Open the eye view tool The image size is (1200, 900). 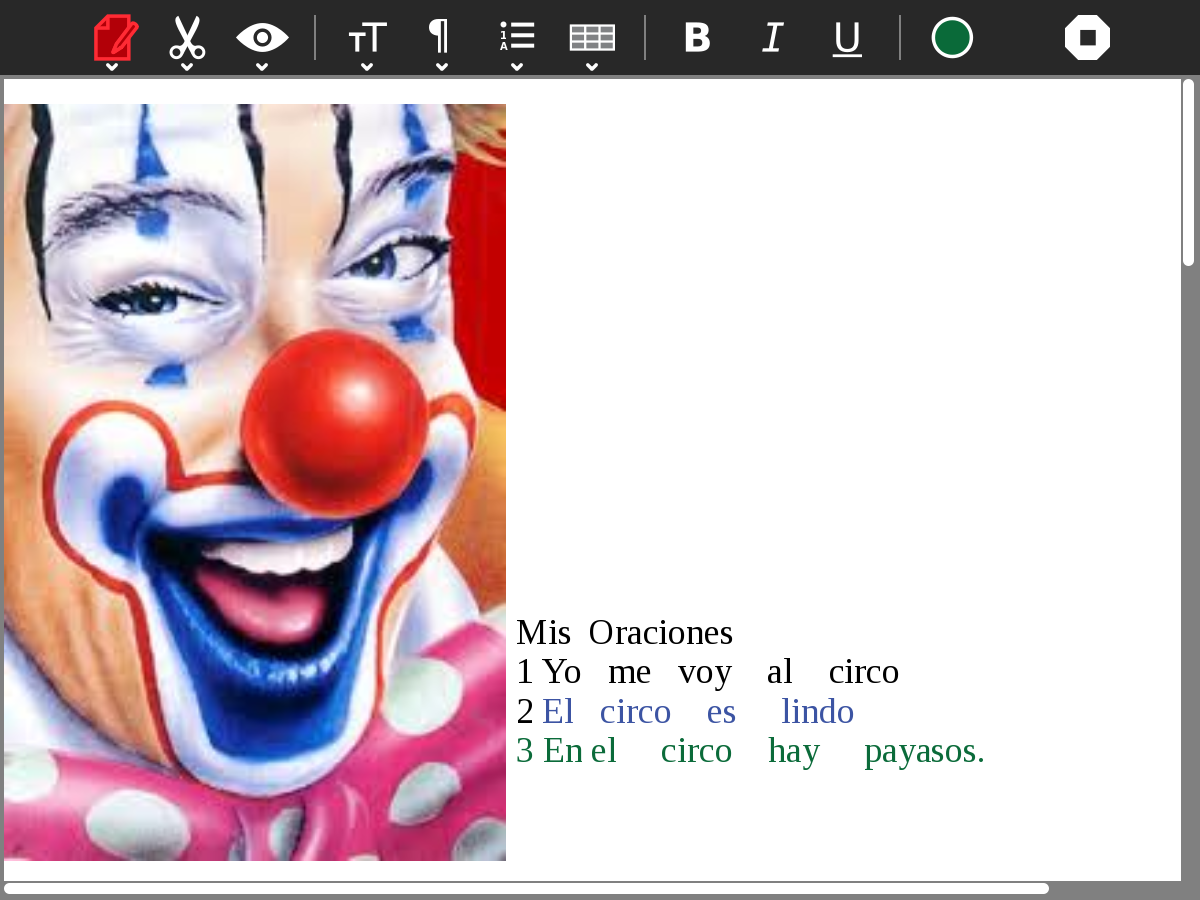262,37
